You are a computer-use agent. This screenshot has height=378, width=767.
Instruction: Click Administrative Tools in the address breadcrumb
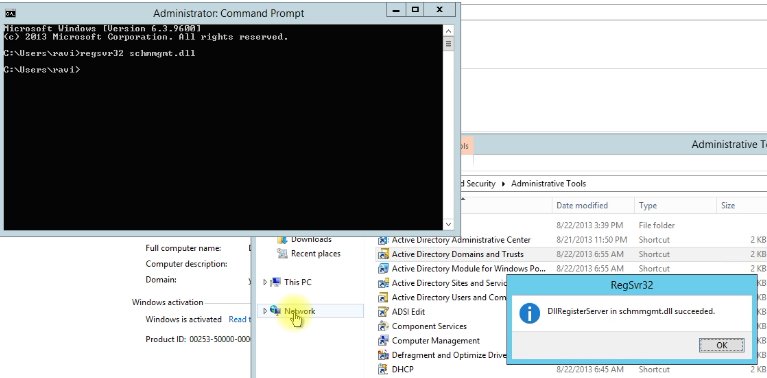[x=548, y=184]
